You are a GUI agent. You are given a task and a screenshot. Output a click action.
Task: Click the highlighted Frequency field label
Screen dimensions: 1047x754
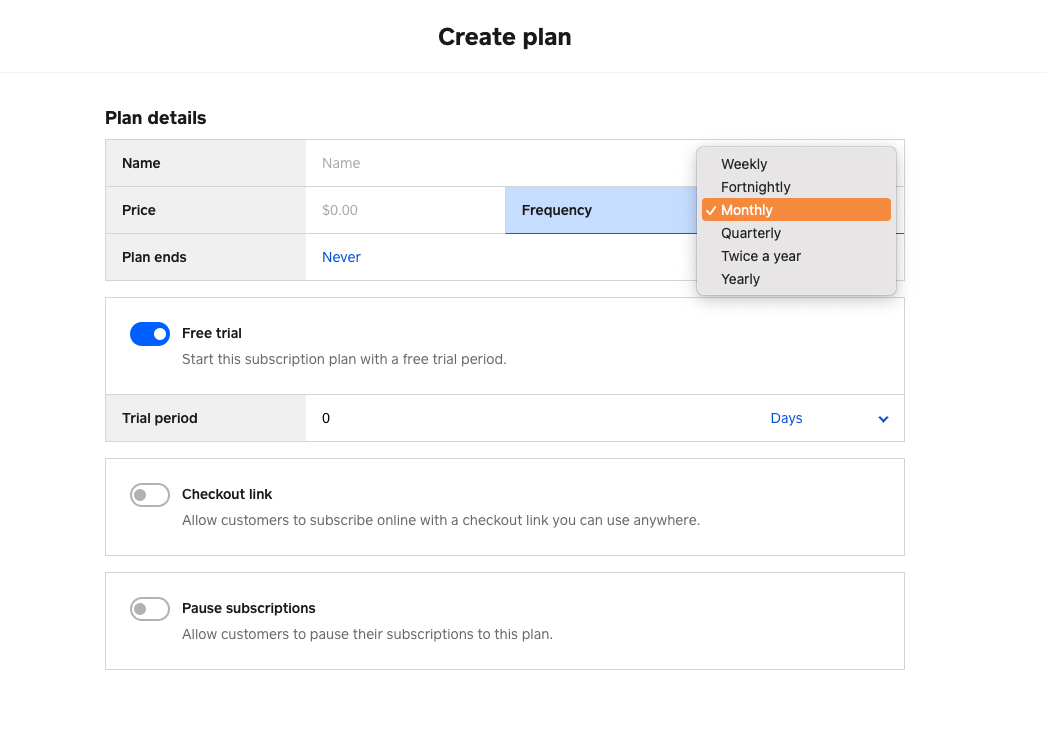coord(557,210)
